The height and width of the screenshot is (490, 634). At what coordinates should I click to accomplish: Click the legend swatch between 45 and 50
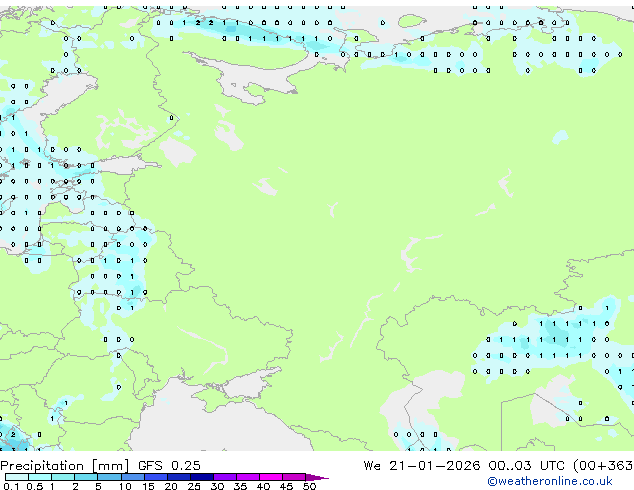click(294, 477)
